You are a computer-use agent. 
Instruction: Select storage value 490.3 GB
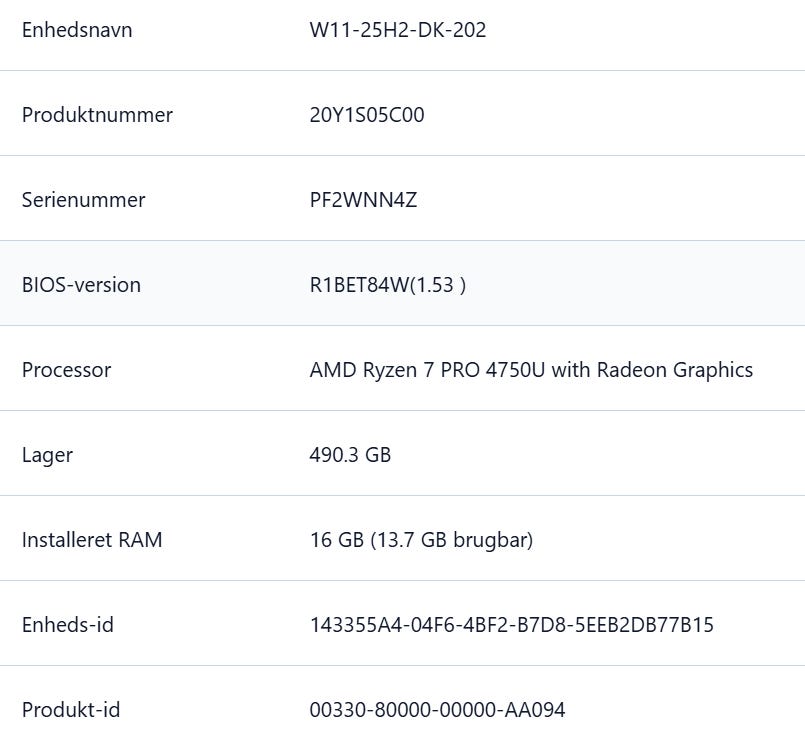click(x=350, y=455)
